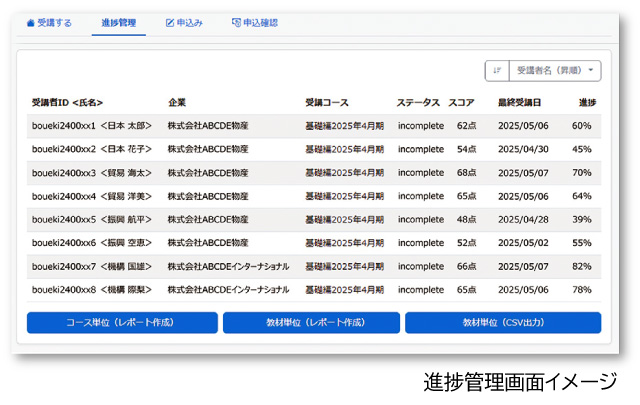Click the 55% progress value
This screenshot has width=640, height=405.
[582, 243]
